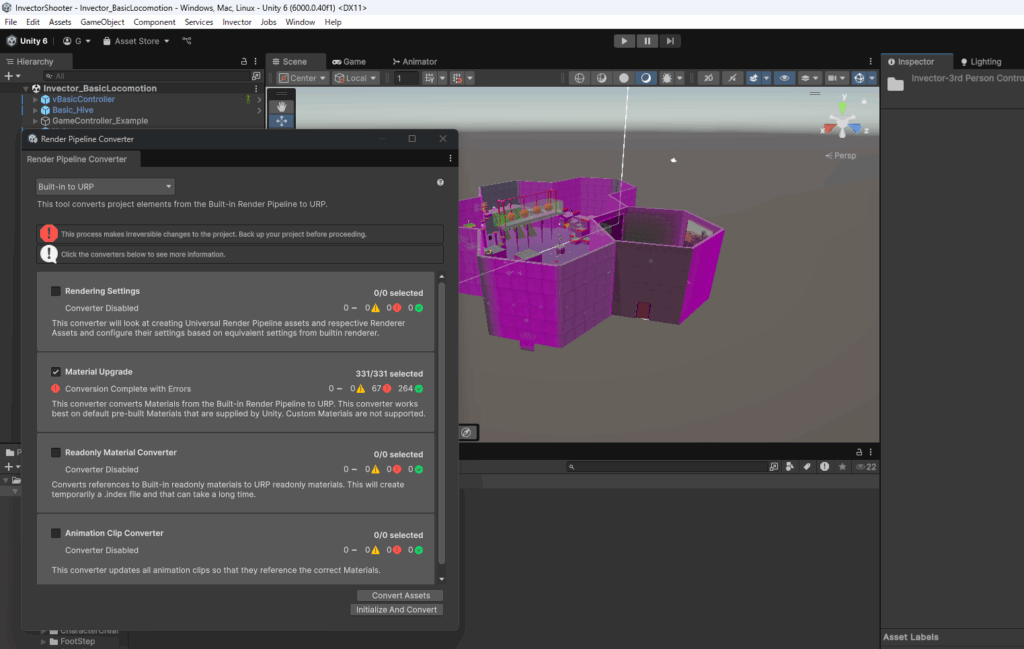Screen dimensions: 1024x649
Task: Click the Project search field
Action: (667, 467)
